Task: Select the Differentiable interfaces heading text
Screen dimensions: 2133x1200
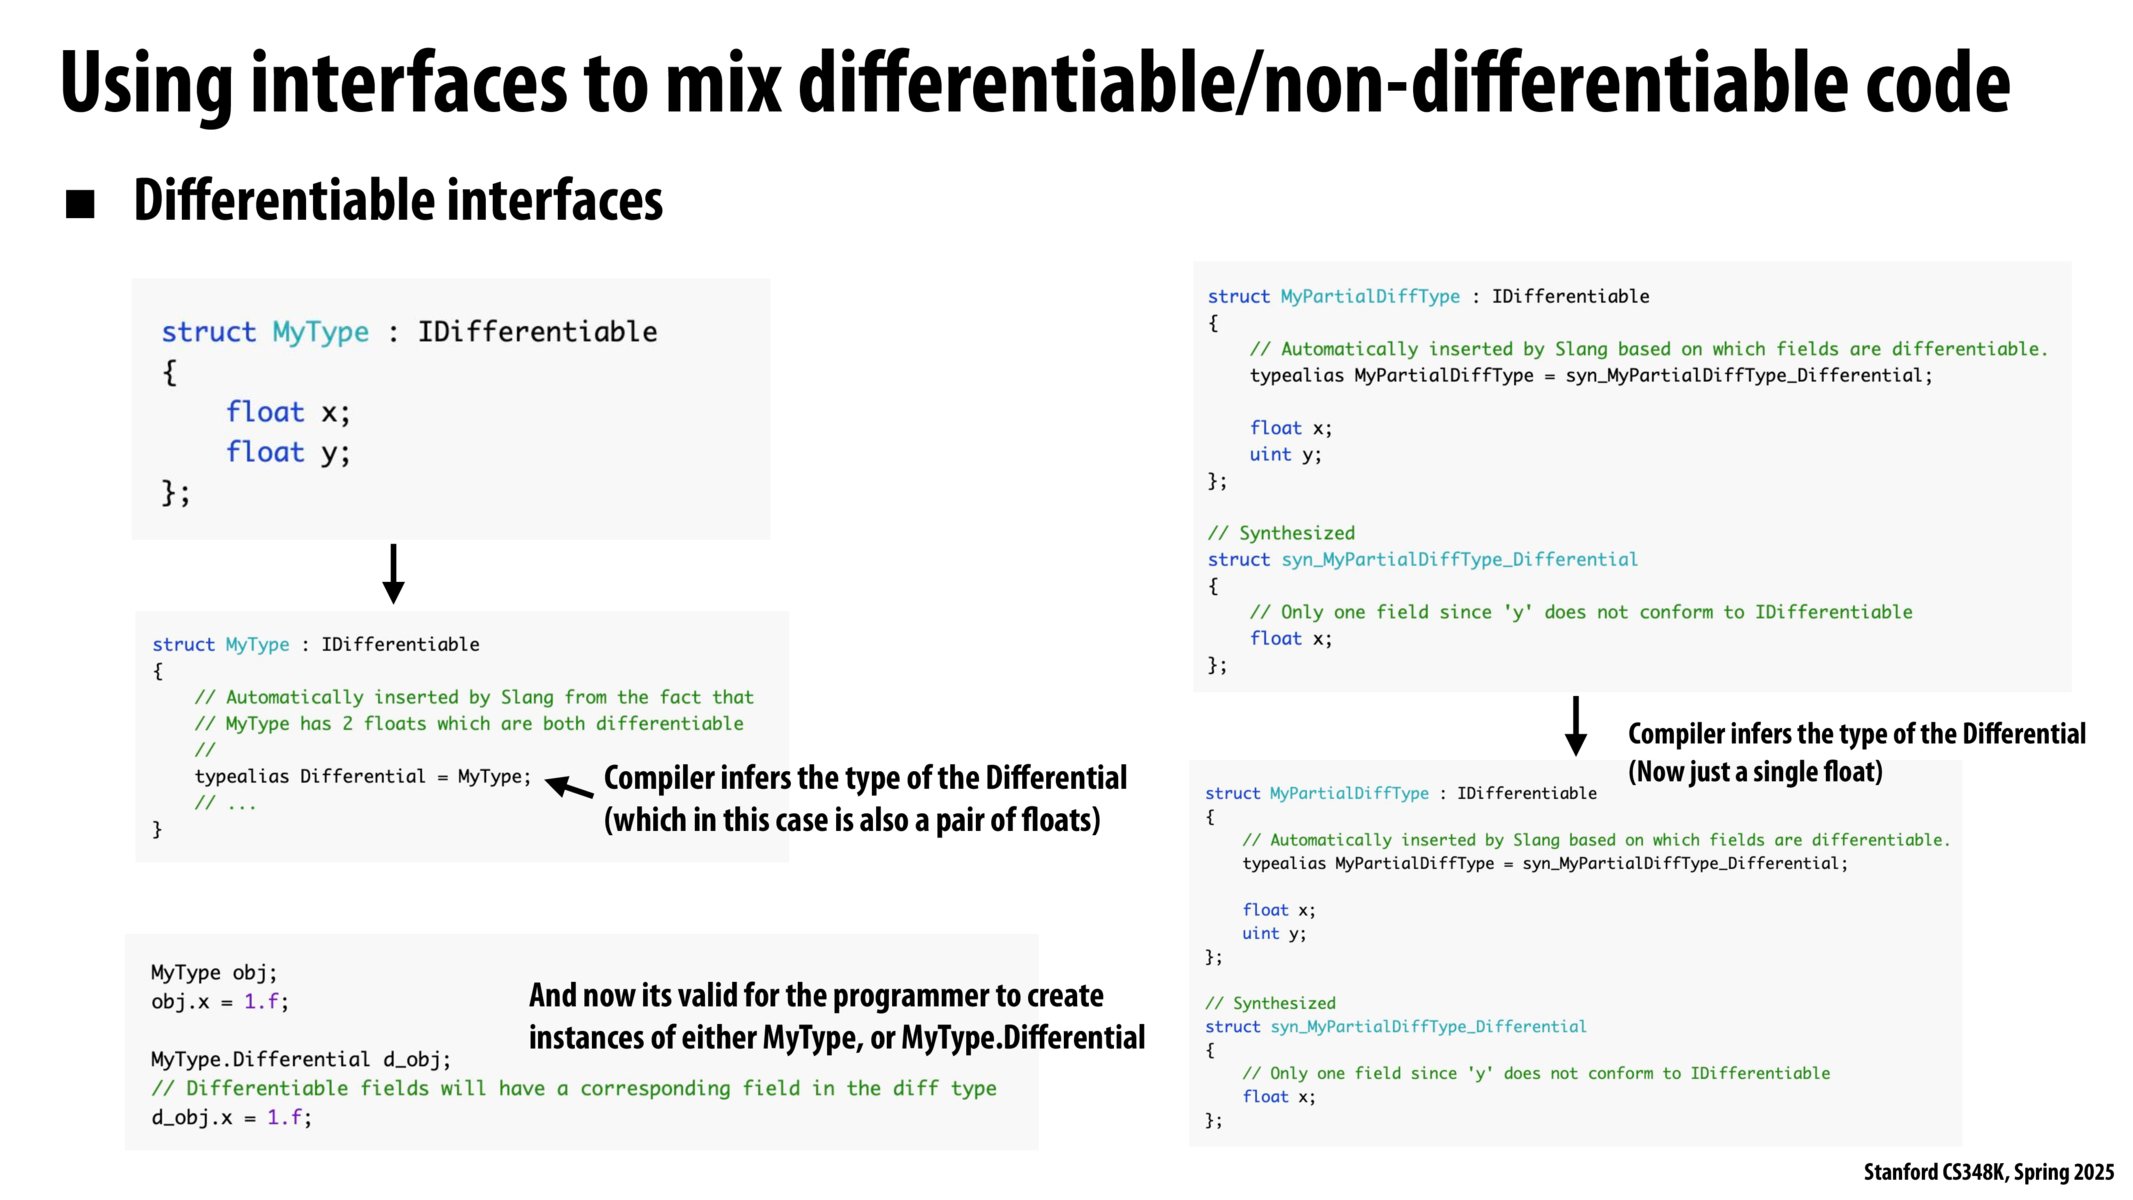Action: 398,200
